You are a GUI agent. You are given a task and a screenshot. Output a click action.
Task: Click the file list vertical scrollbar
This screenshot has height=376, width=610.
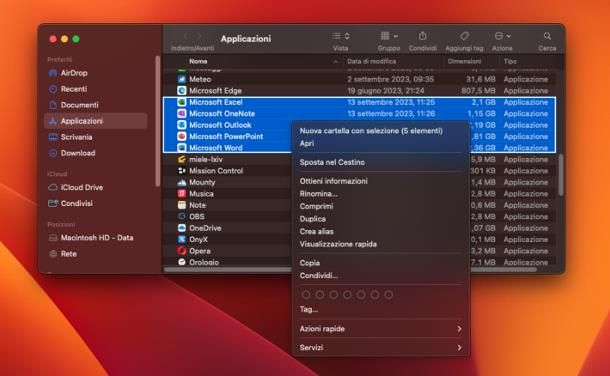click(561, 175)
